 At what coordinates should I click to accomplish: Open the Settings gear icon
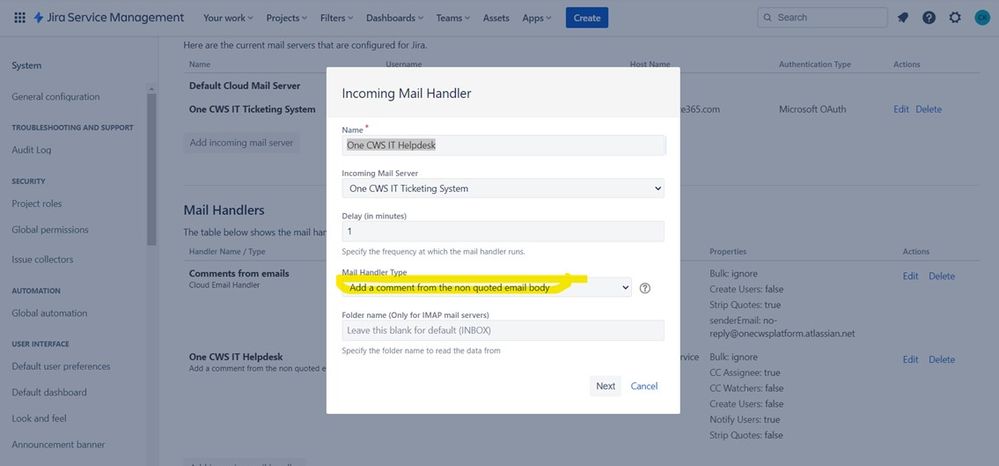point(954,18)
